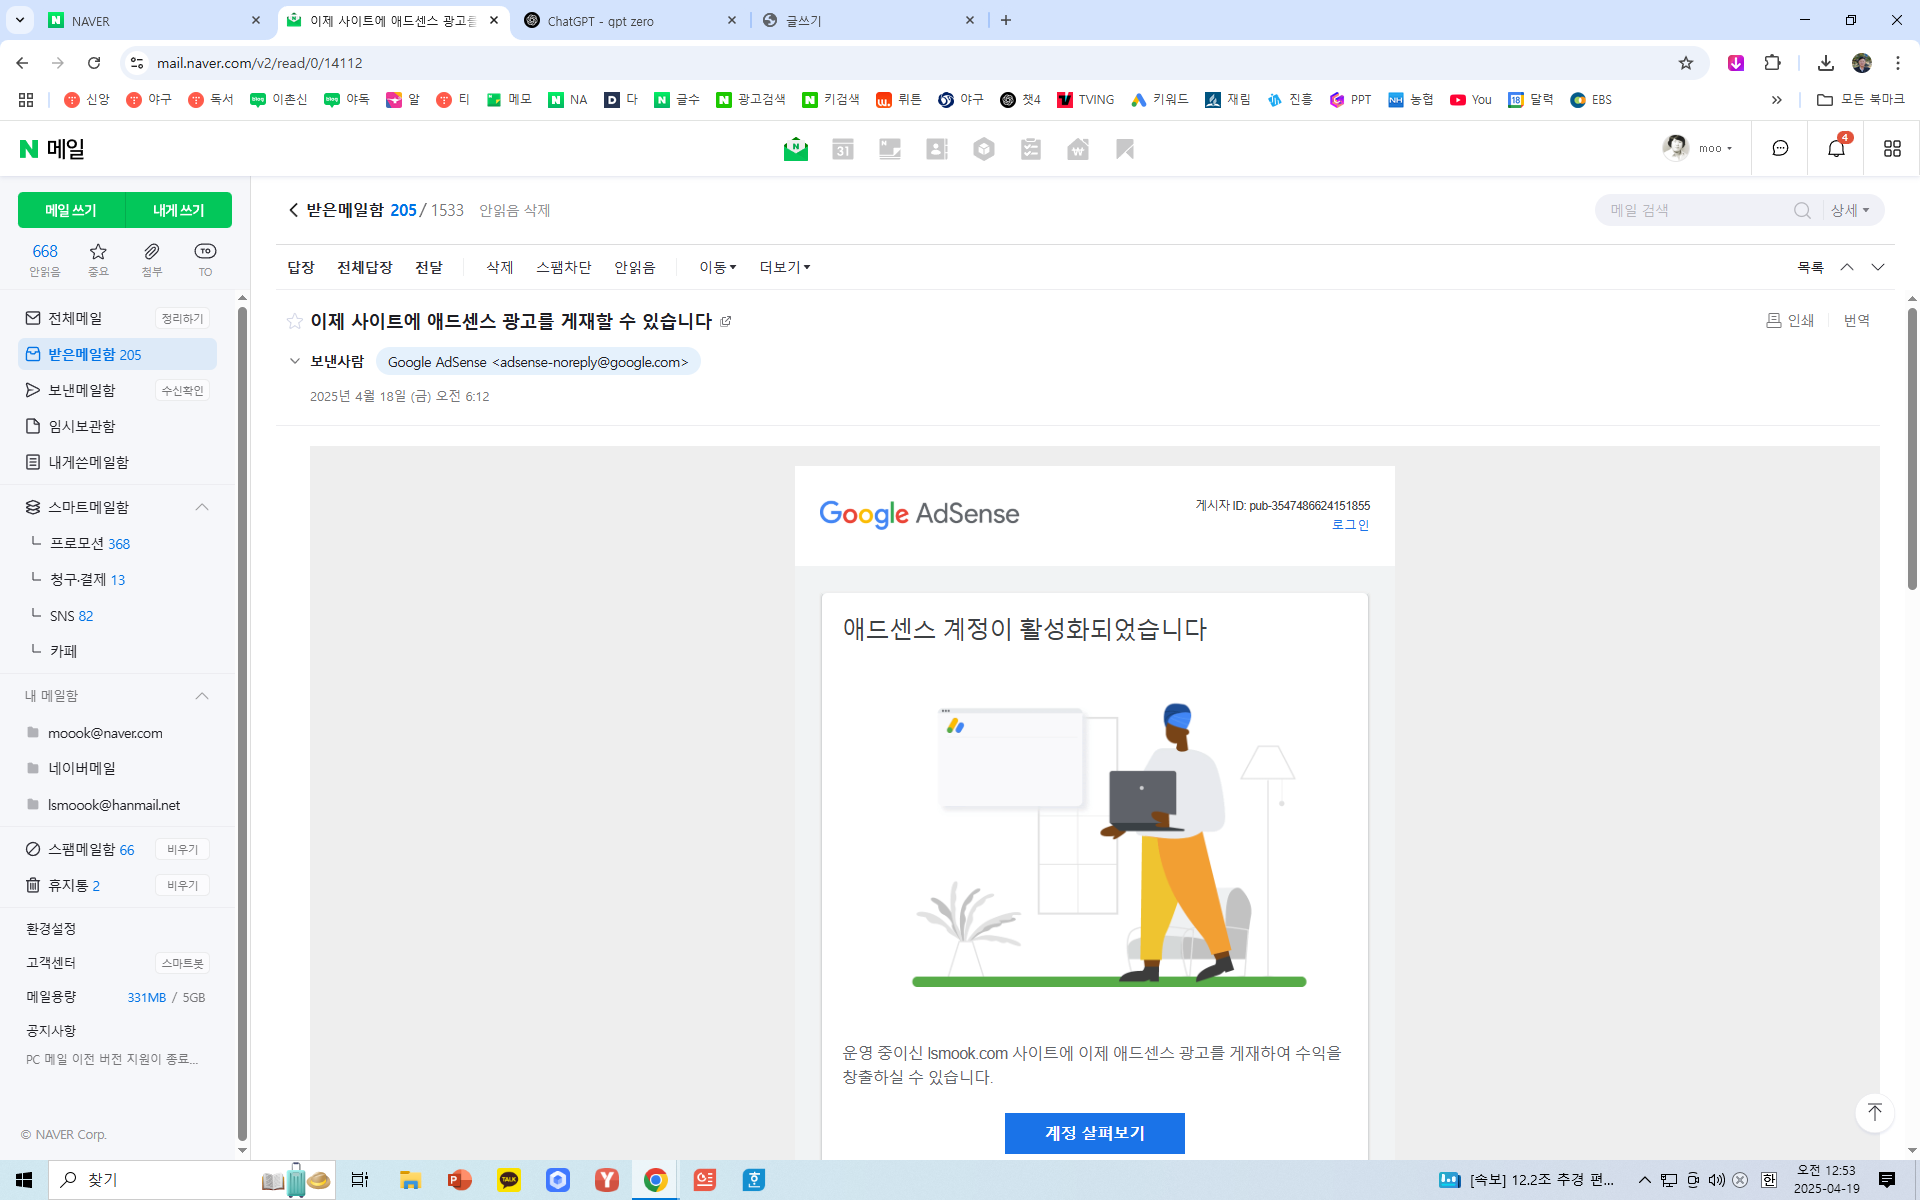1920x1200 pixels.
Task: Expand the 더보기 more options dropdown
Action: click(x=784, y=267)
